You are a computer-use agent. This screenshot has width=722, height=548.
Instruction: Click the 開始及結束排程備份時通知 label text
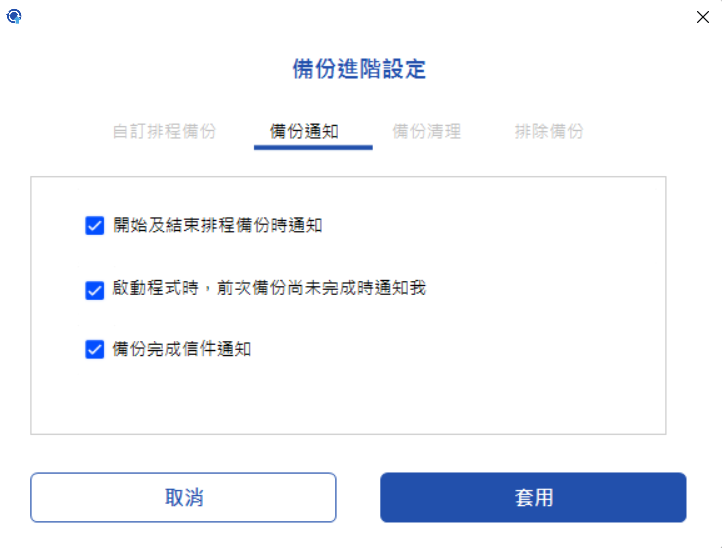[x=217, y=225]
